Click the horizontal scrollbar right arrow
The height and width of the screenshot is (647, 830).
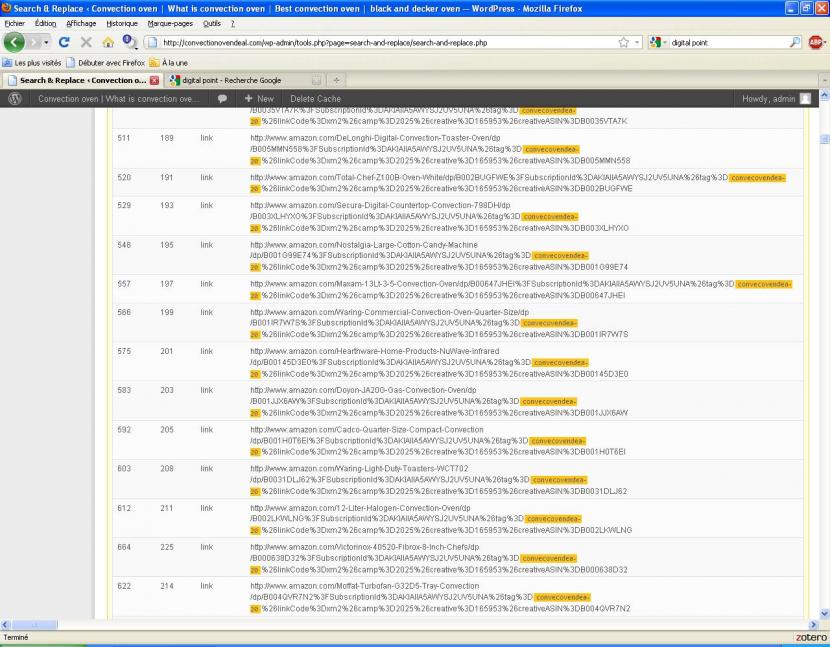[x=814, y=625]
